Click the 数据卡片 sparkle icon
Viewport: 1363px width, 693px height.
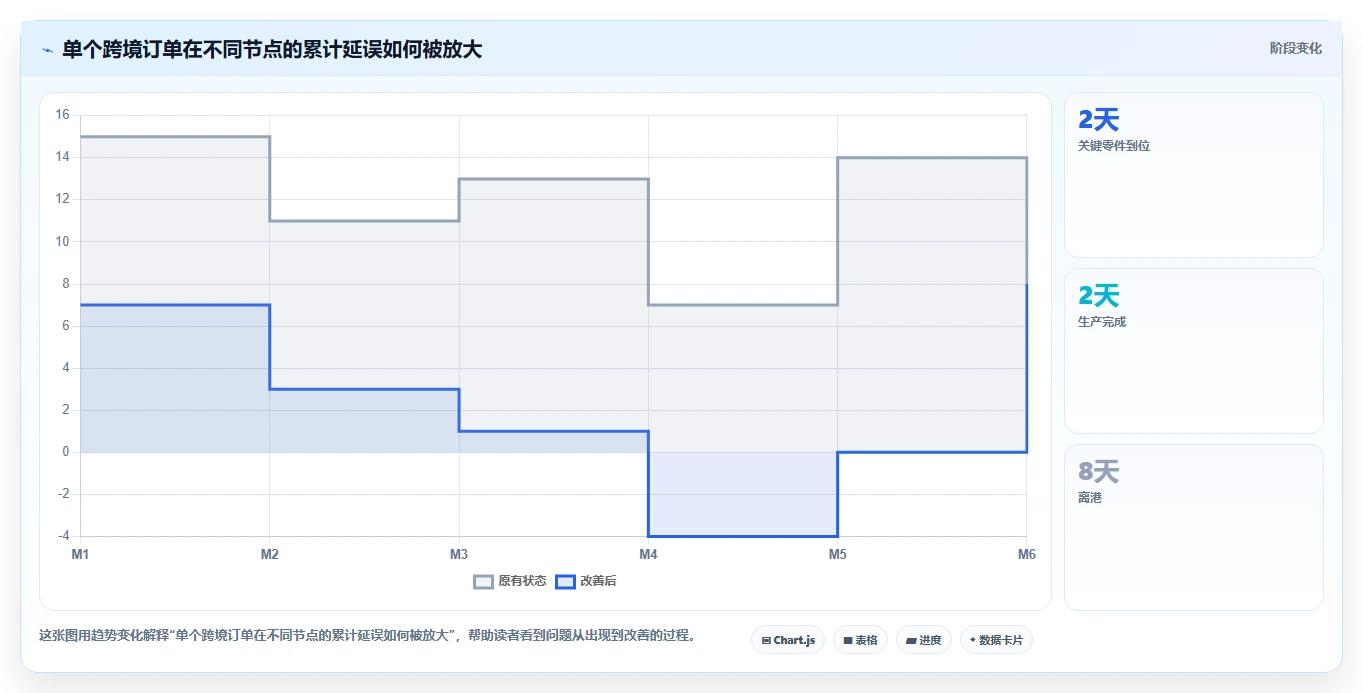click(x=972, y=640)
